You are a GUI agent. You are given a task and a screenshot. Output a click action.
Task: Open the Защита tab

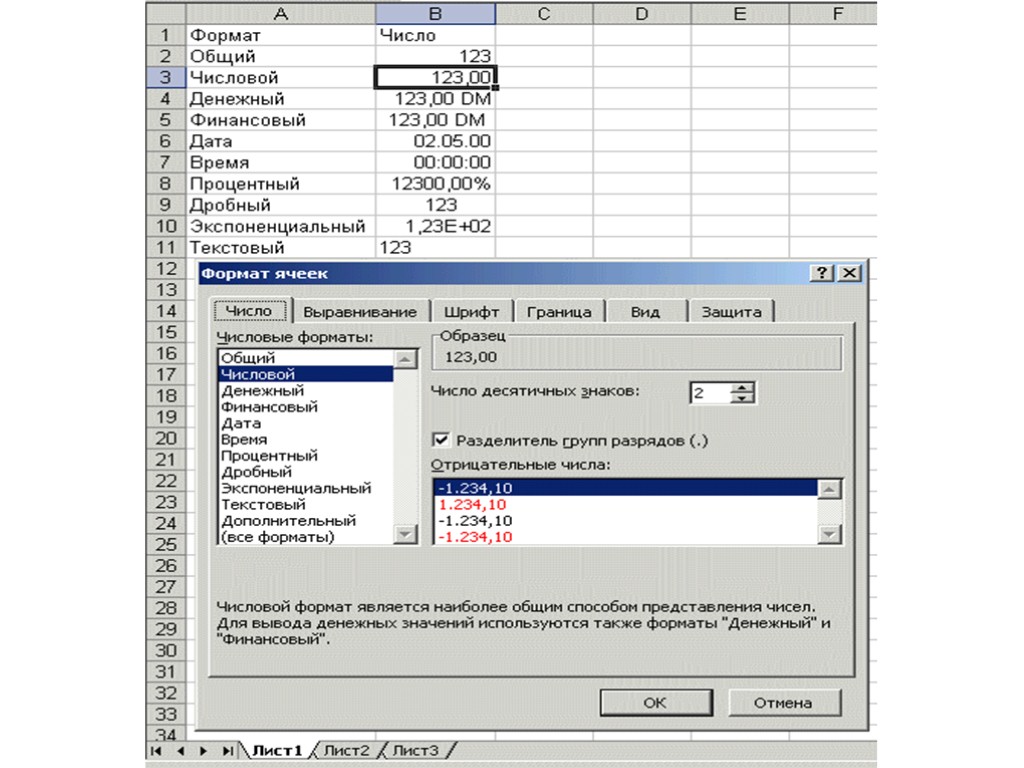(731, 312)
